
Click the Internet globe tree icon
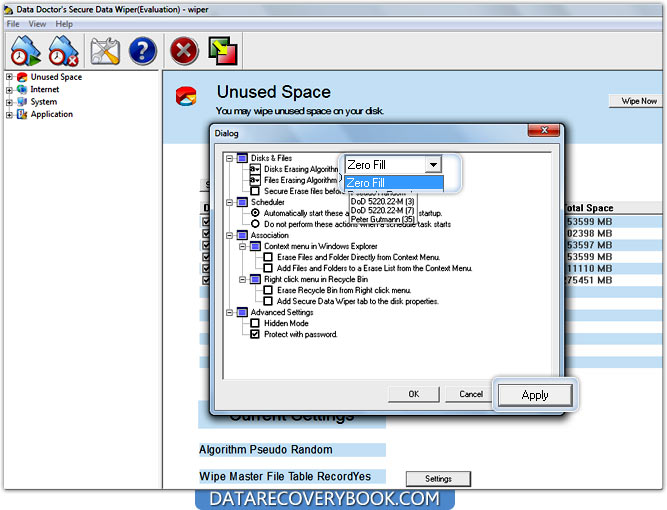pyautogui.click(x=22, y=89)
